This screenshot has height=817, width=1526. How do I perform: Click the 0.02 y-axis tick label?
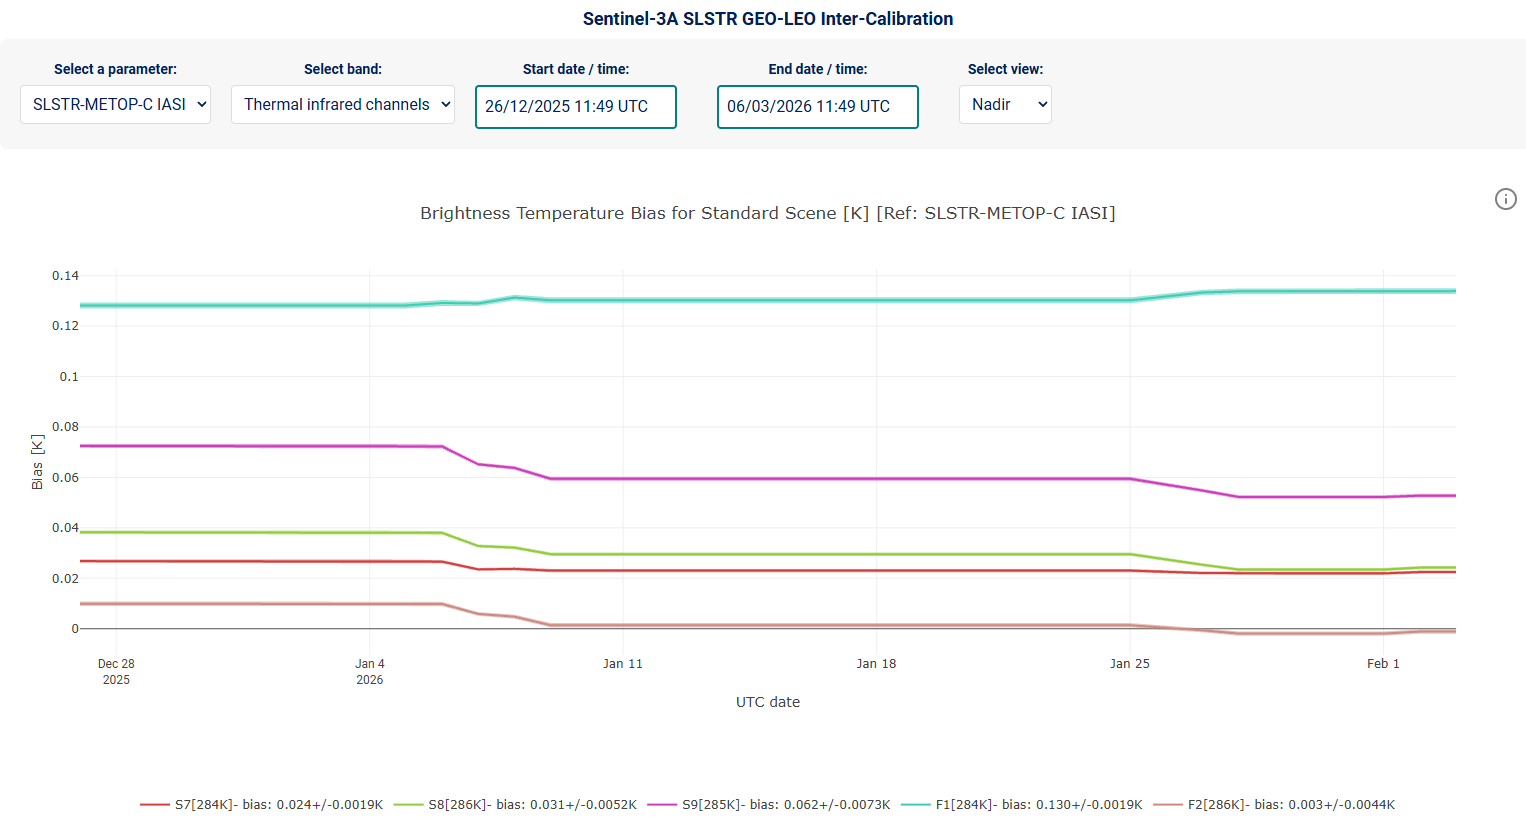pos(66,579)
